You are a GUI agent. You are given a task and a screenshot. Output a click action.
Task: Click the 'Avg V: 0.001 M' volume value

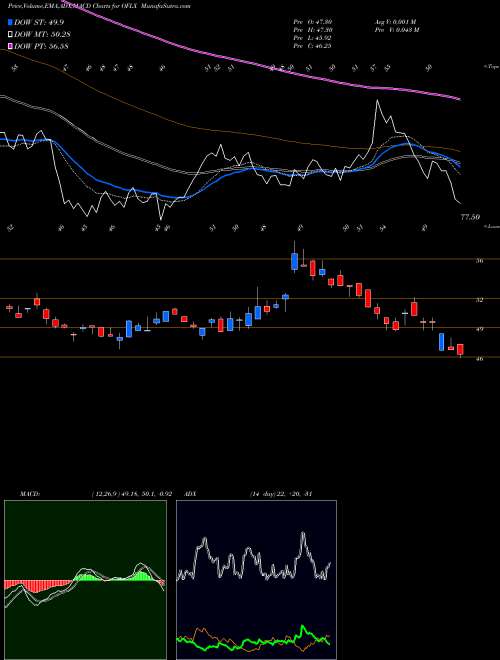click(x=395, y=22)
